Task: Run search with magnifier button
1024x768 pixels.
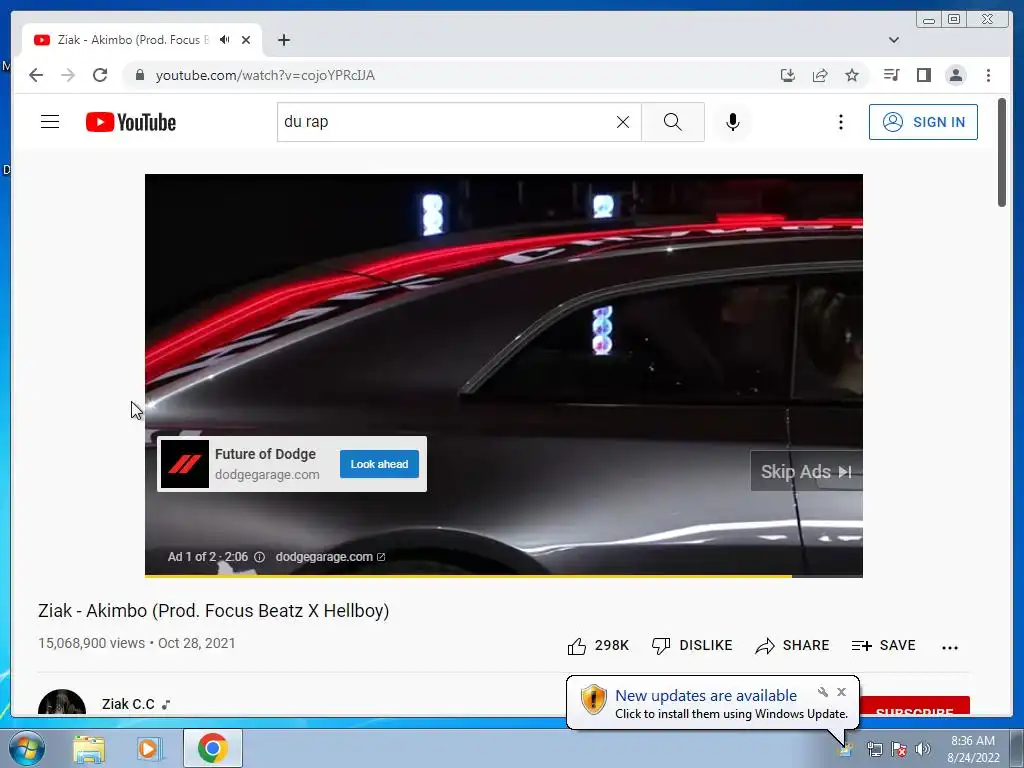Action: (673, 122)
